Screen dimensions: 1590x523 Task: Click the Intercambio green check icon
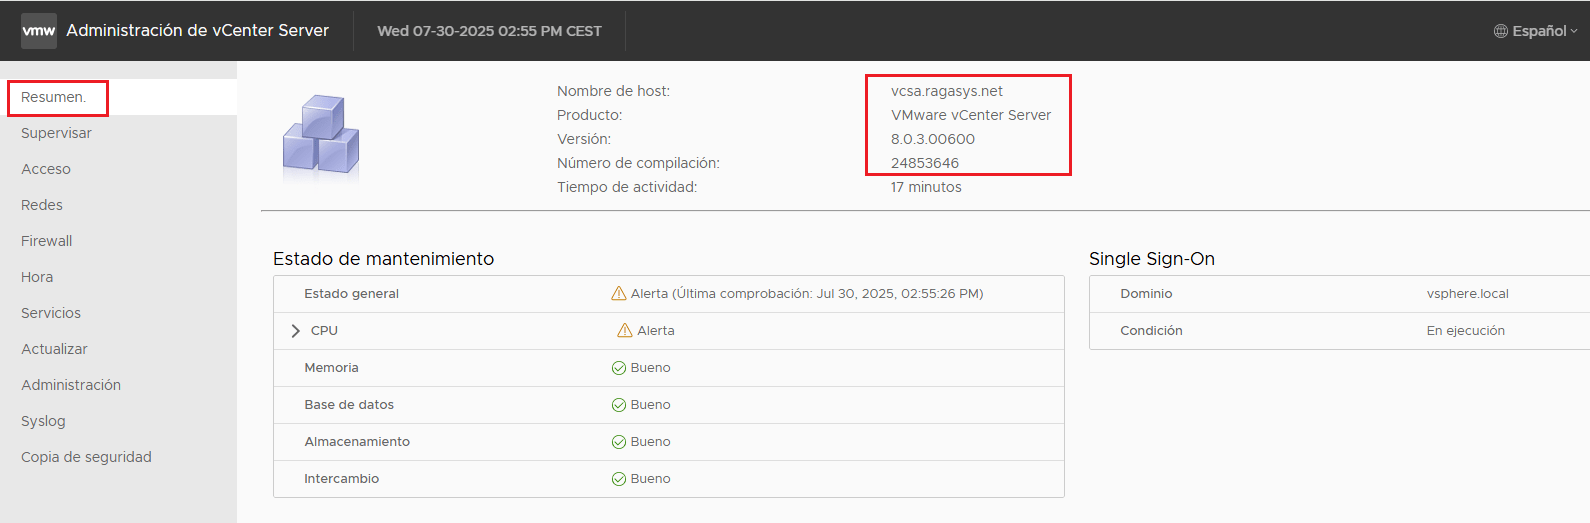619,479
